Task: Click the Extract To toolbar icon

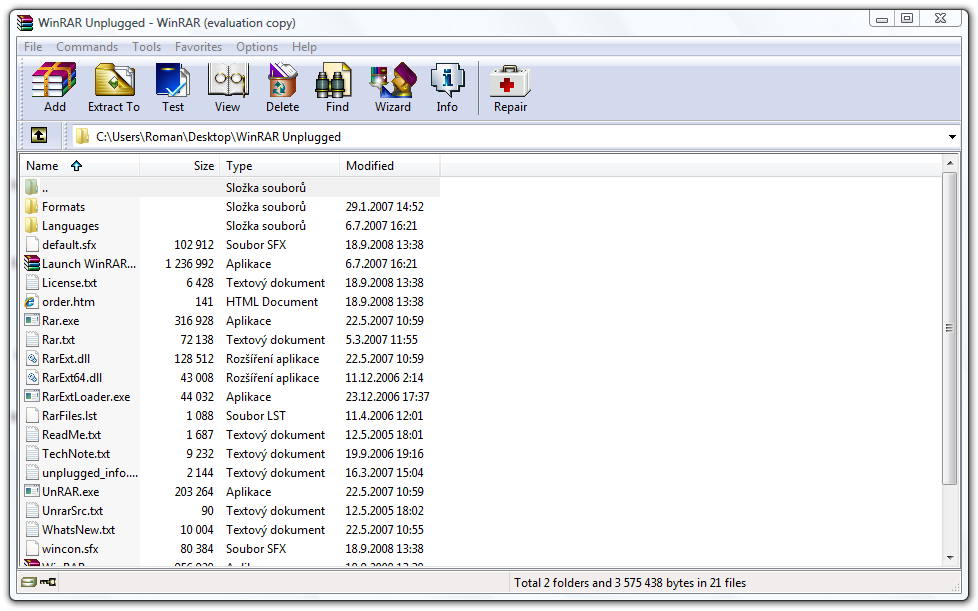Action: (x=114, y=87)
